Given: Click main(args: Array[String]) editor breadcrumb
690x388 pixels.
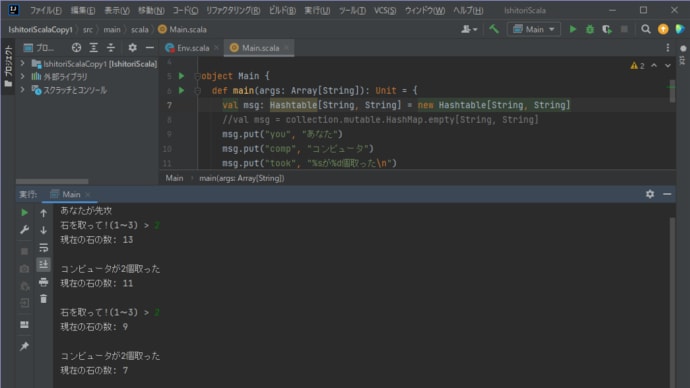Looking at the screenshot, I should [x=242, y=178].
